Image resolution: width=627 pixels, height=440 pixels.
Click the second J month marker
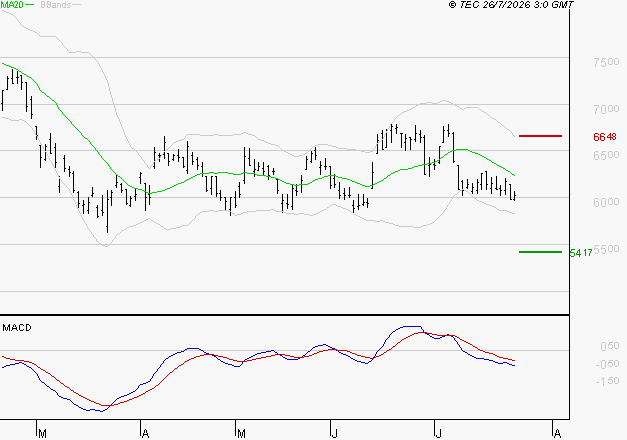439,433
